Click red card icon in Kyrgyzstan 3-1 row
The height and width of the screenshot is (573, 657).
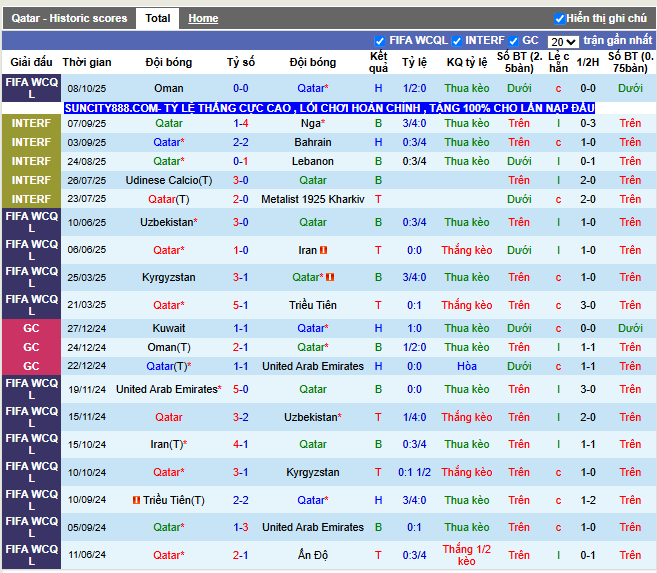330,278
